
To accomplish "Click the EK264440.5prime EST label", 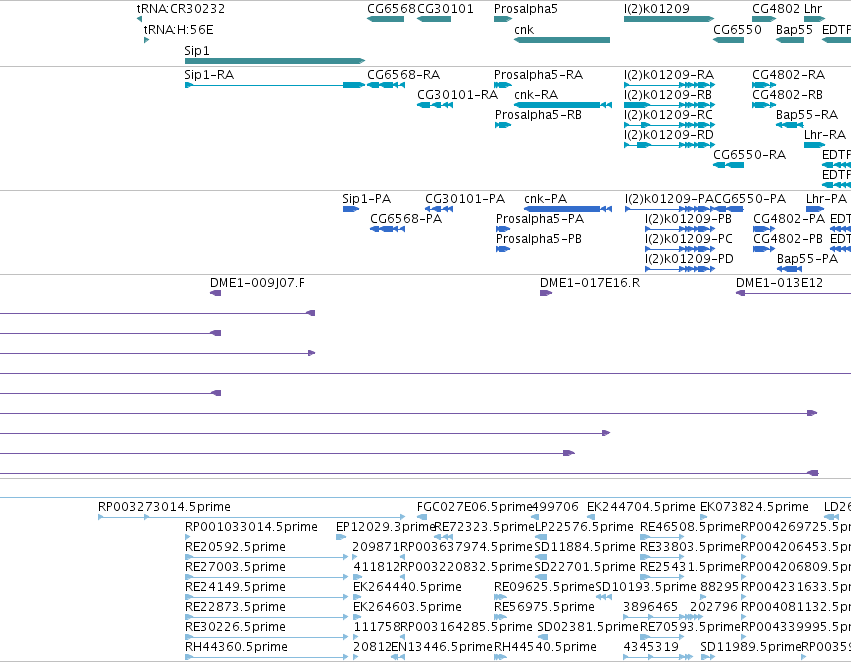I will point(407,587).
